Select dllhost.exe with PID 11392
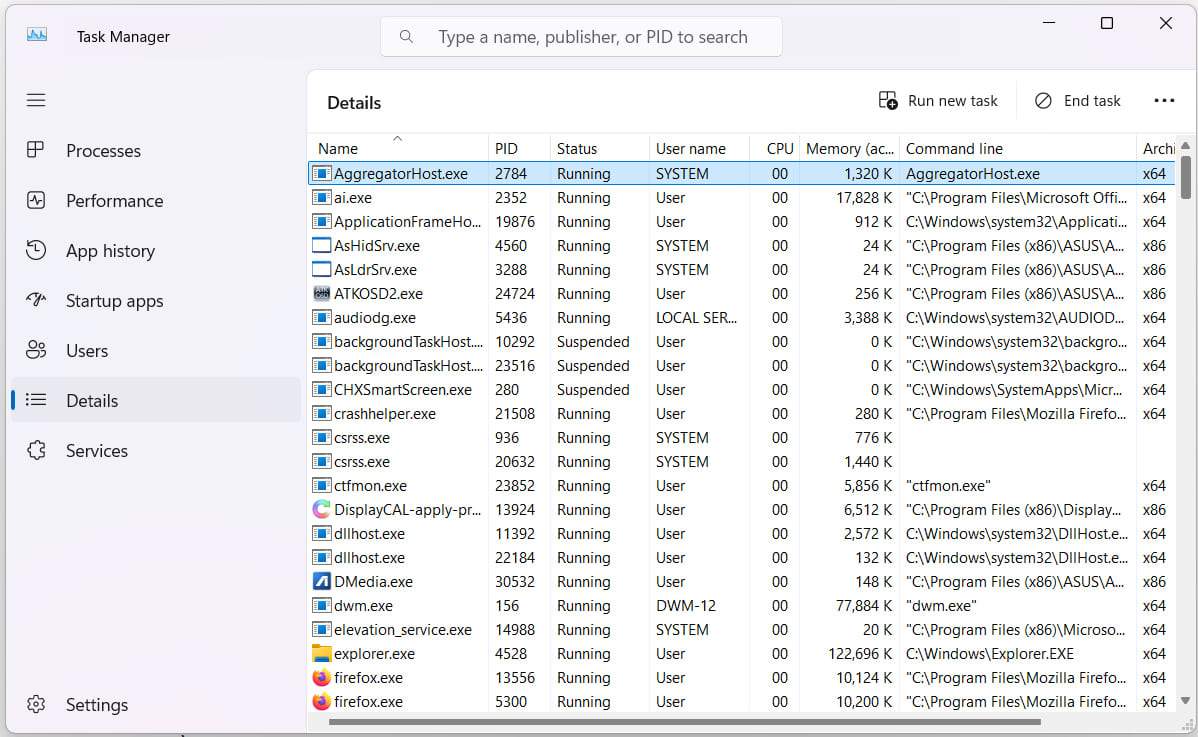Viewport: 1198px width, 737px height. (x=741, y=534)
